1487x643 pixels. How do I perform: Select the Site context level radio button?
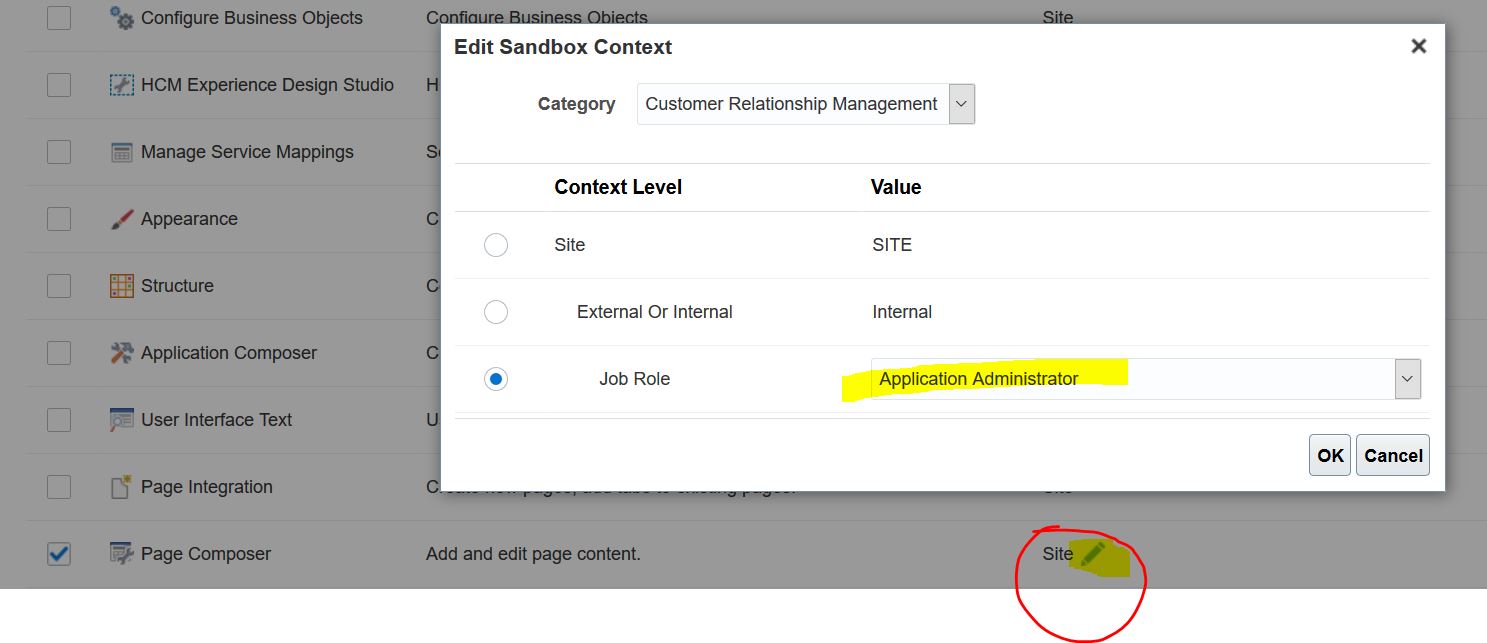coord(496,244)
